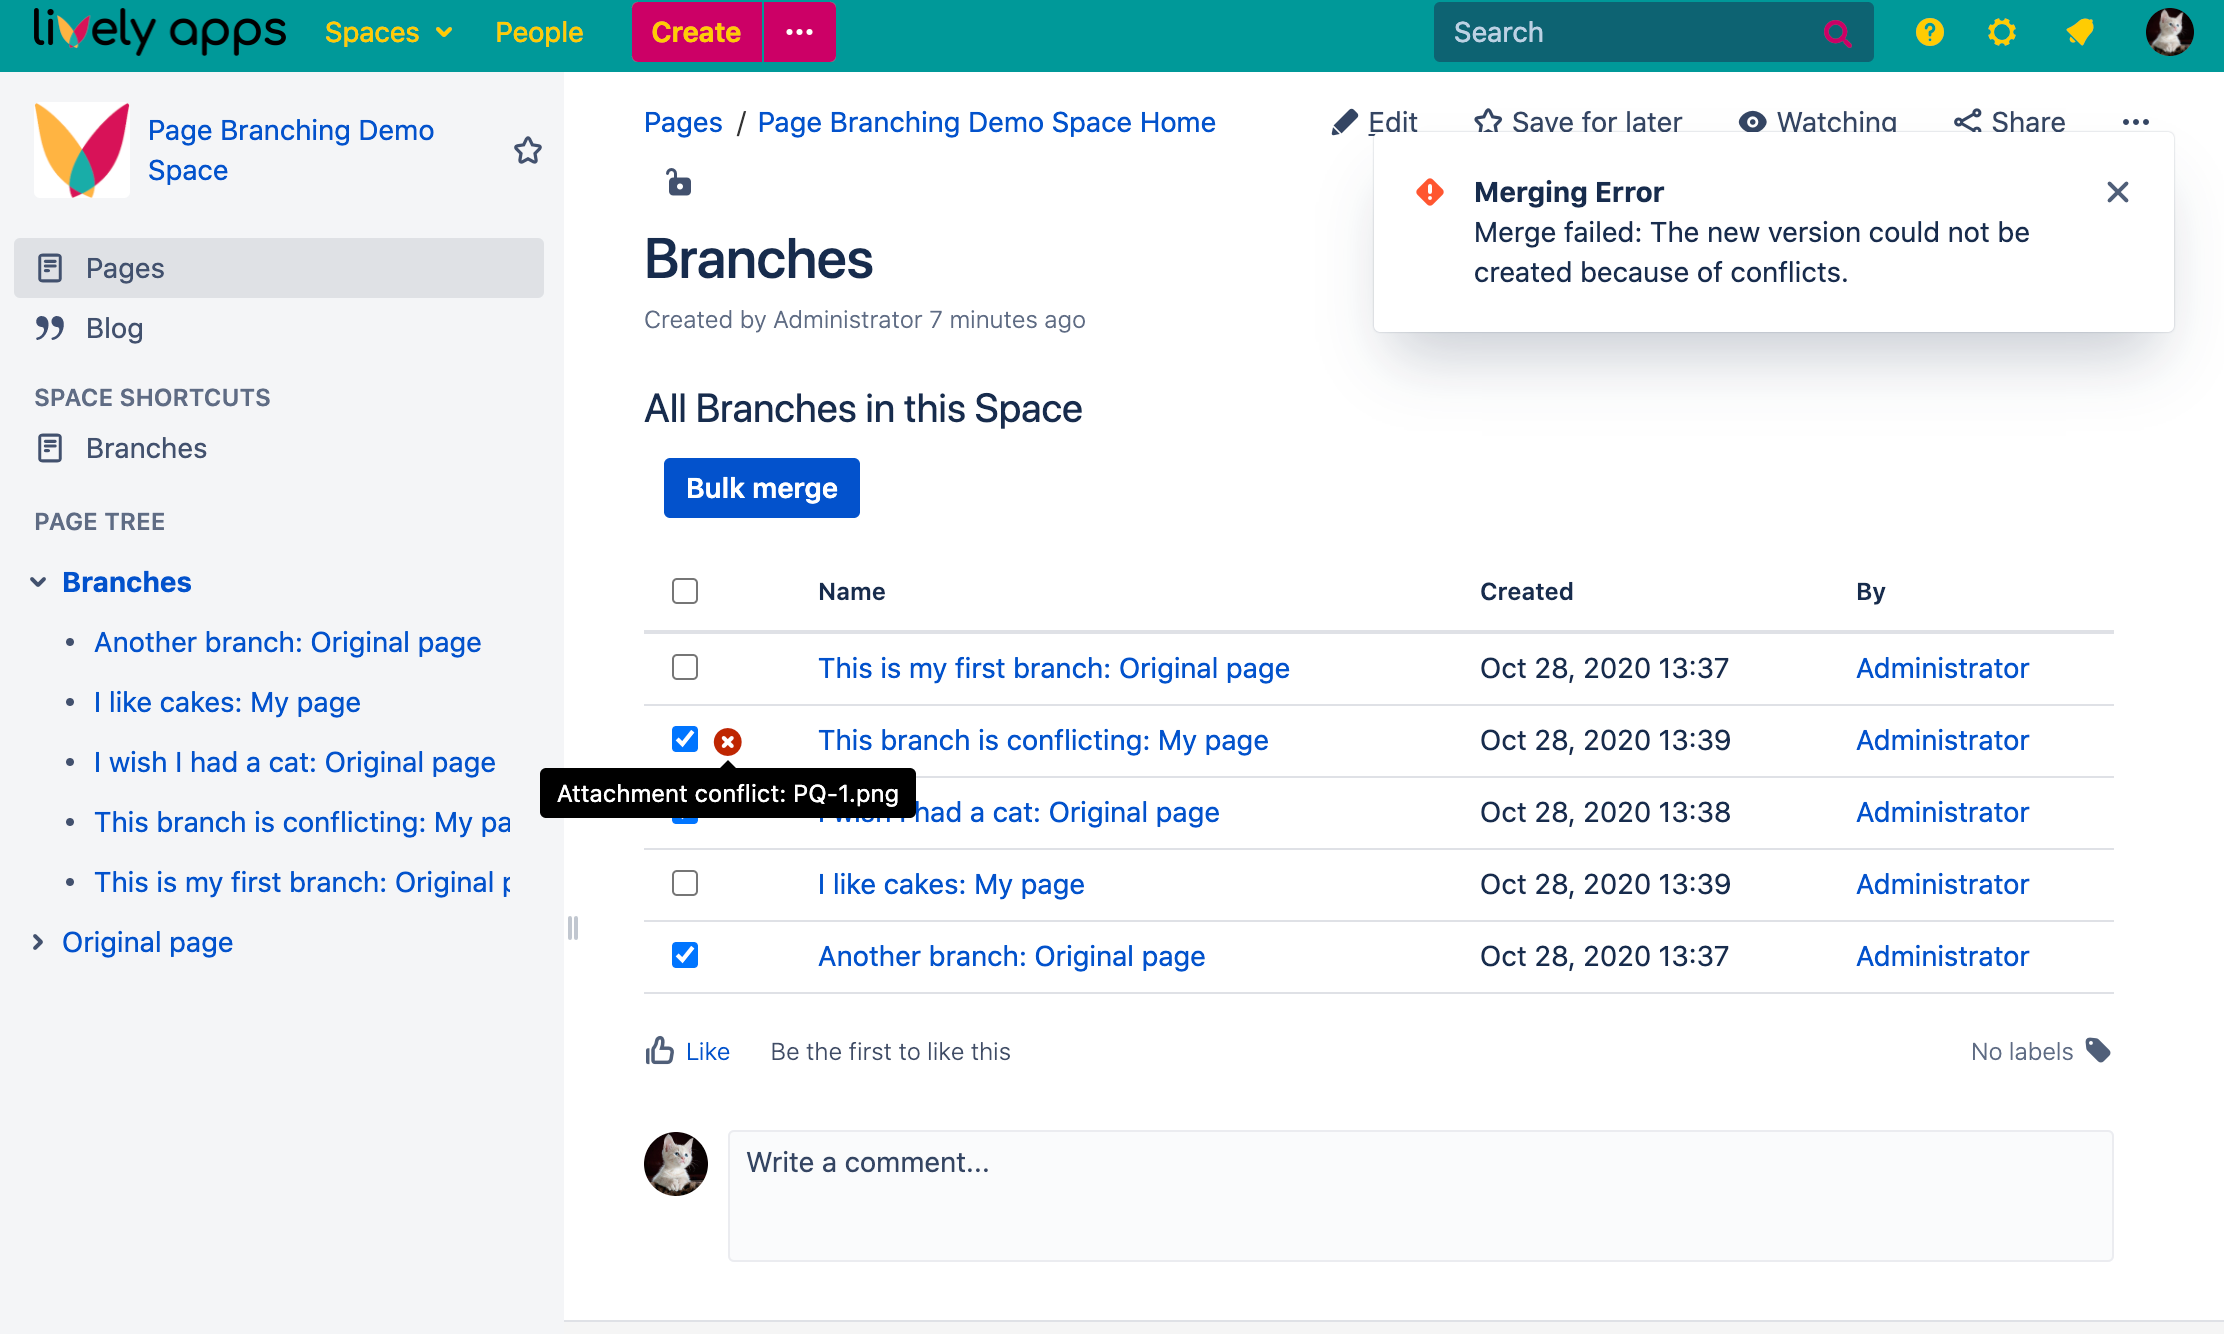Click No labels text
The image size is (2224, 1334).
click(x=2022, y=1051)
